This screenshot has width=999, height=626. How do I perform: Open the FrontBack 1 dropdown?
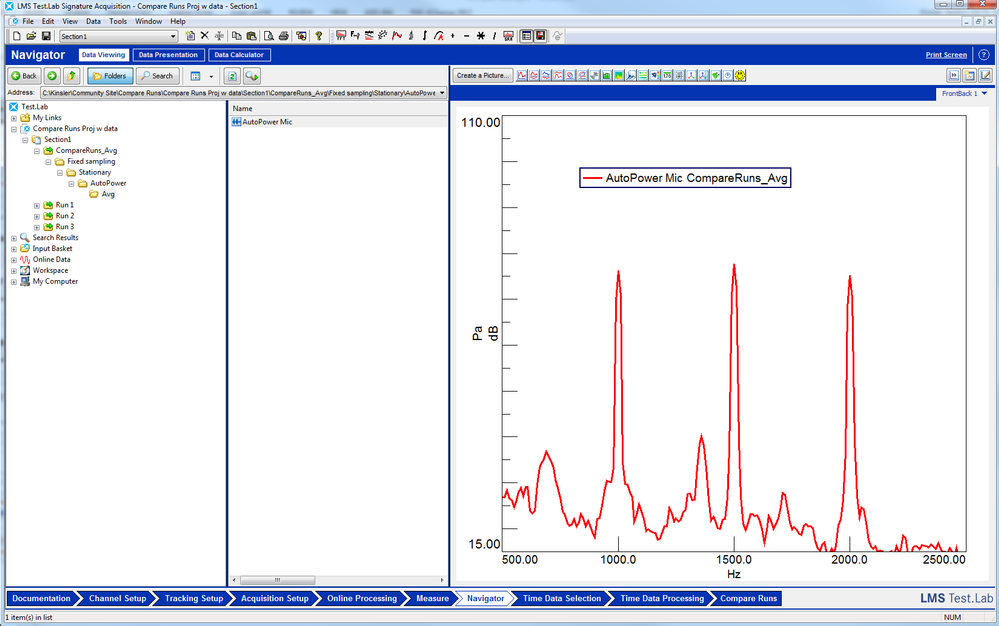click(984, 94)
